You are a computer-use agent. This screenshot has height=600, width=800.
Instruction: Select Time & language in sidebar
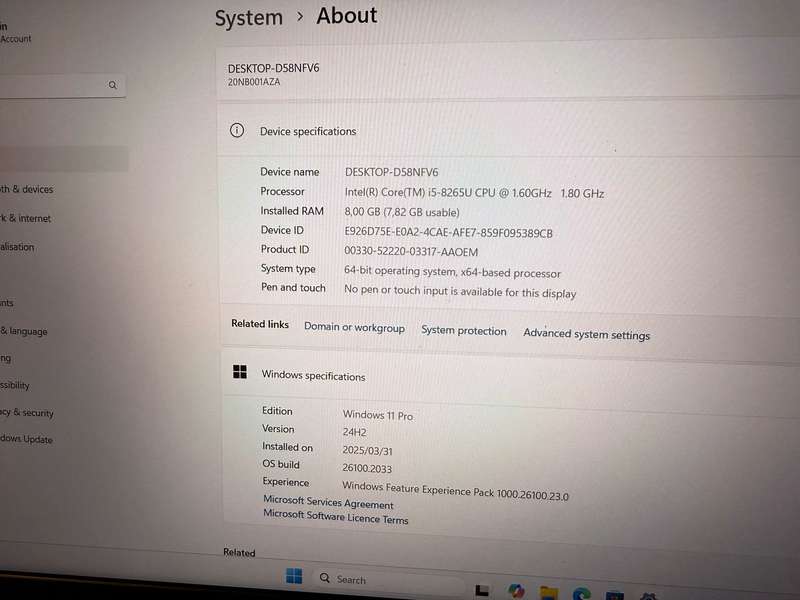point(23,331)
